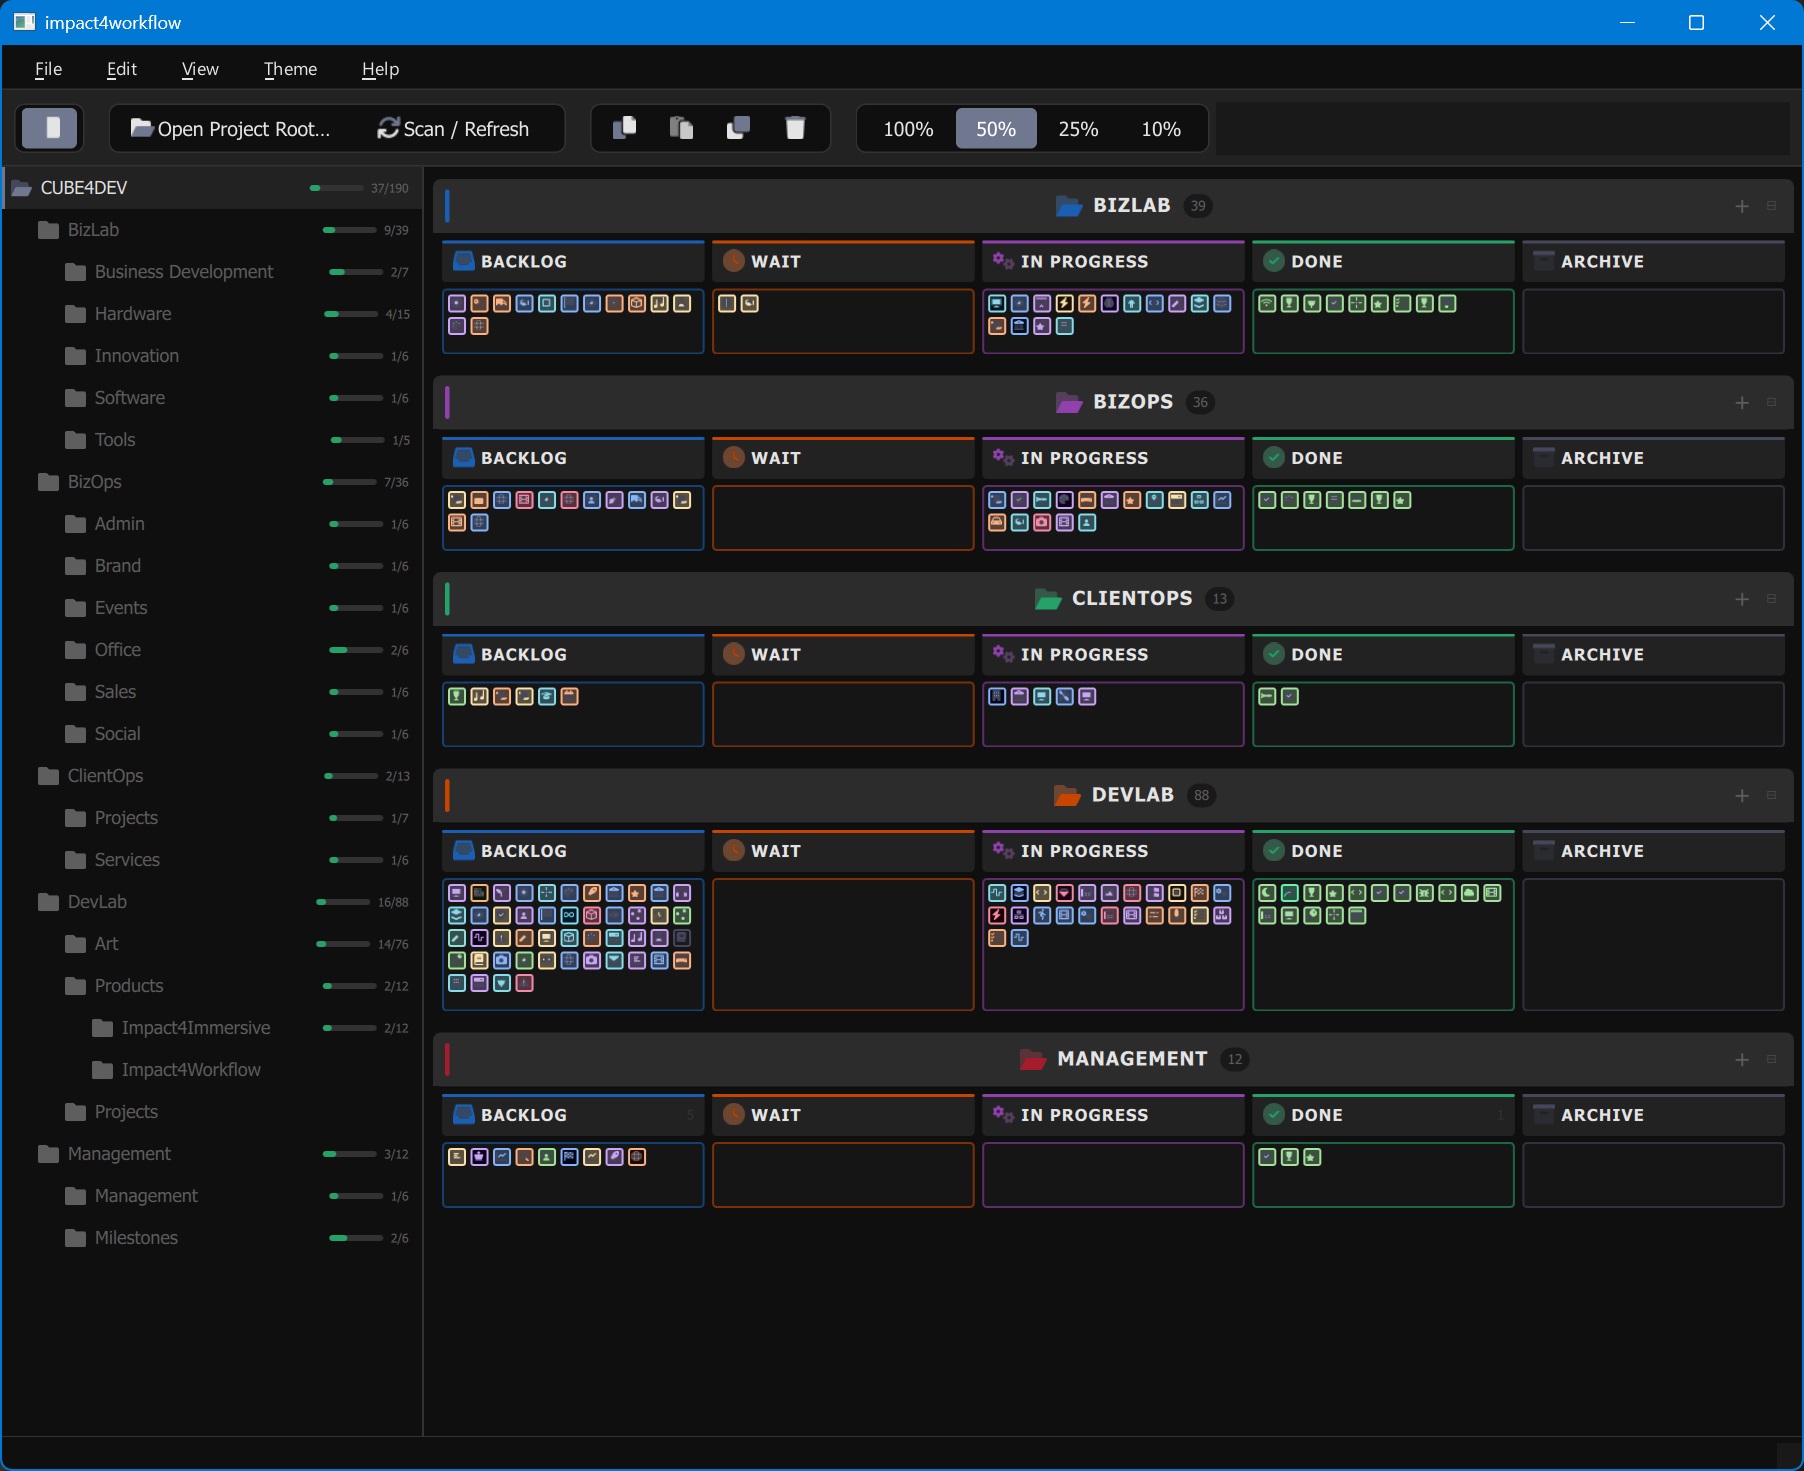The width and height of the screenshot is (1804, 1471).
Task: Click the Scan / Refresh button
Action: pyautogui.click(x=453, y=129)
